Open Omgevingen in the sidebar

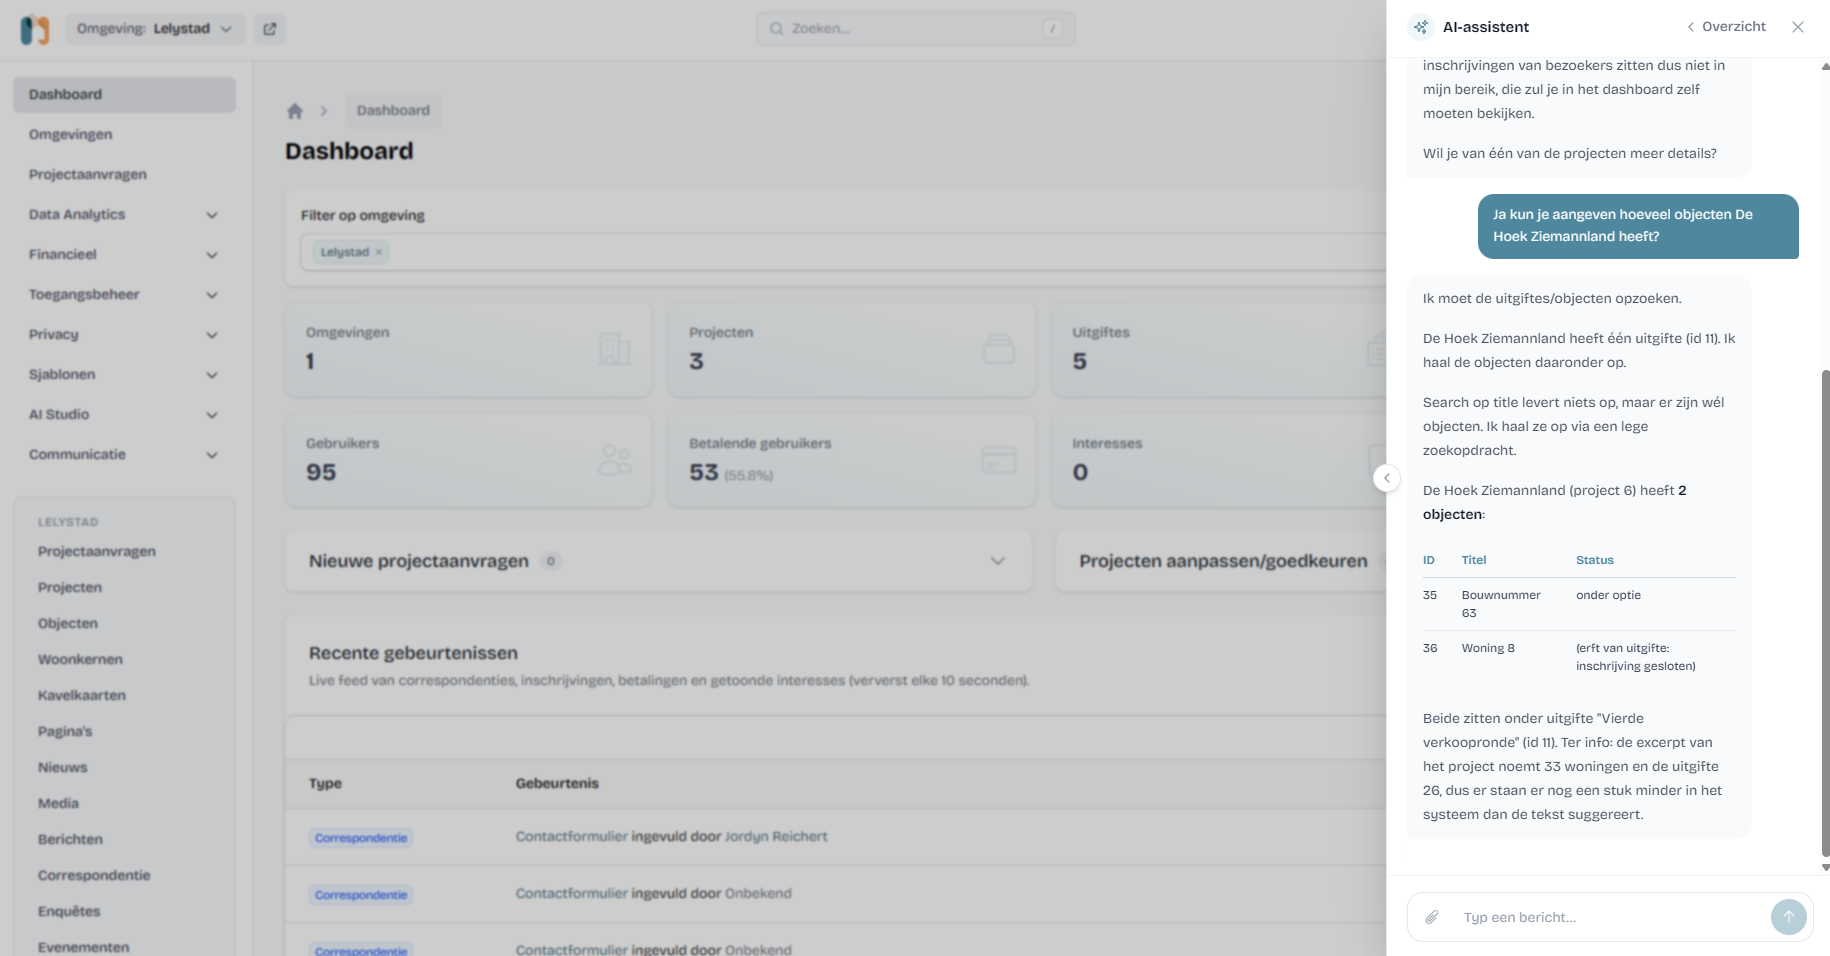point(124,134)
